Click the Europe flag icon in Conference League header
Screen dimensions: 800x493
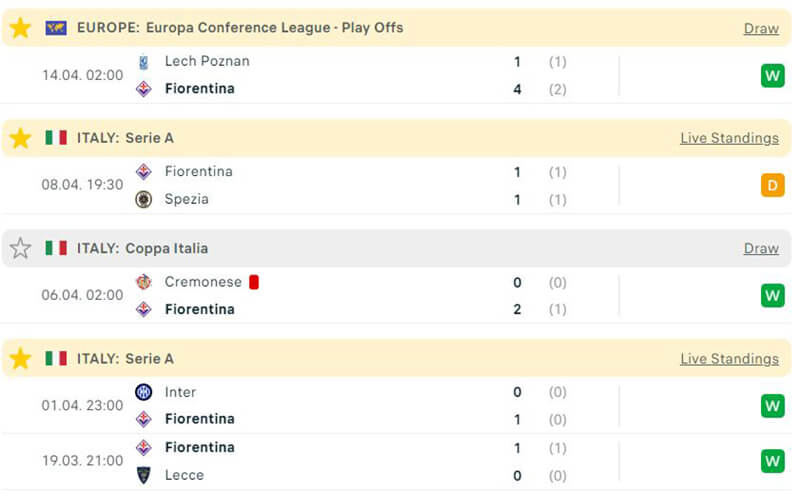(56, 28)
